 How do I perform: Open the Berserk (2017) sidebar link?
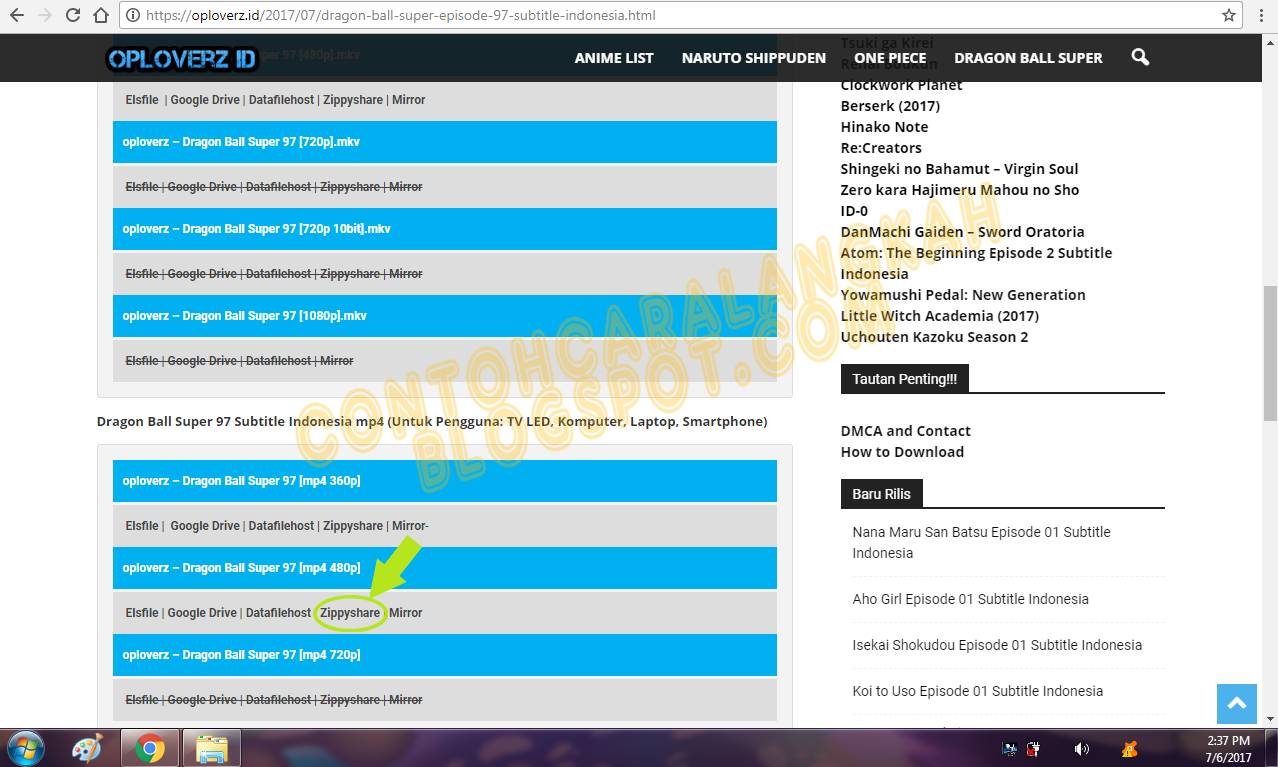890,106
